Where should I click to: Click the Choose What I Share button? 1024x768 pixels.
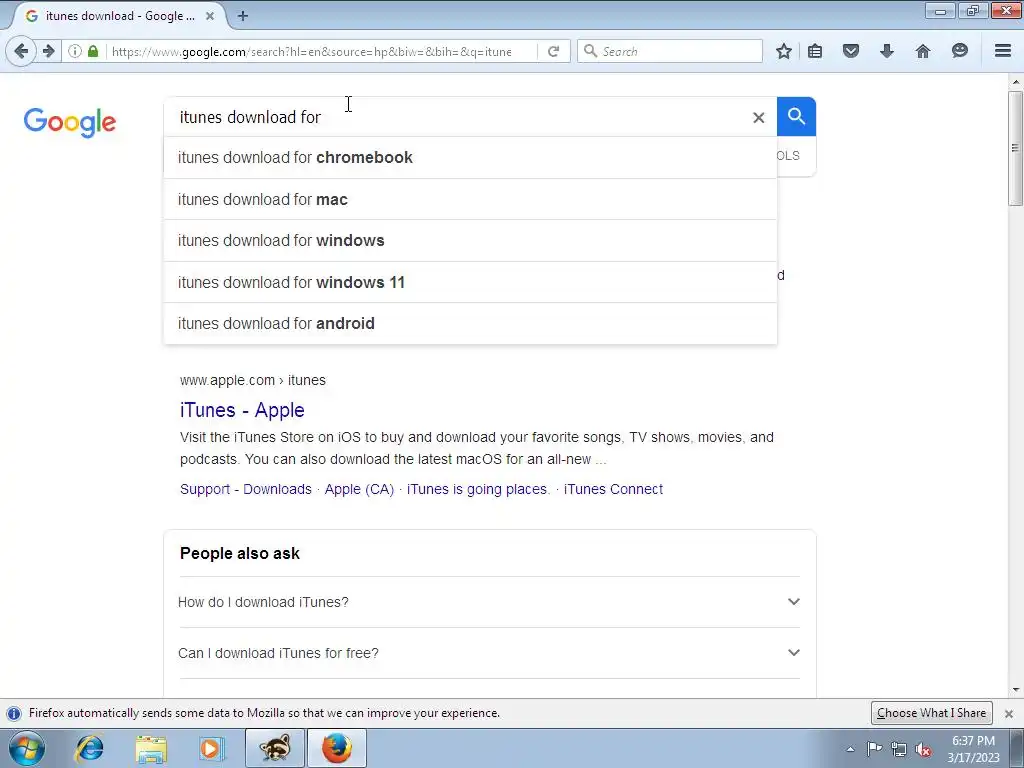pos(931,713)
